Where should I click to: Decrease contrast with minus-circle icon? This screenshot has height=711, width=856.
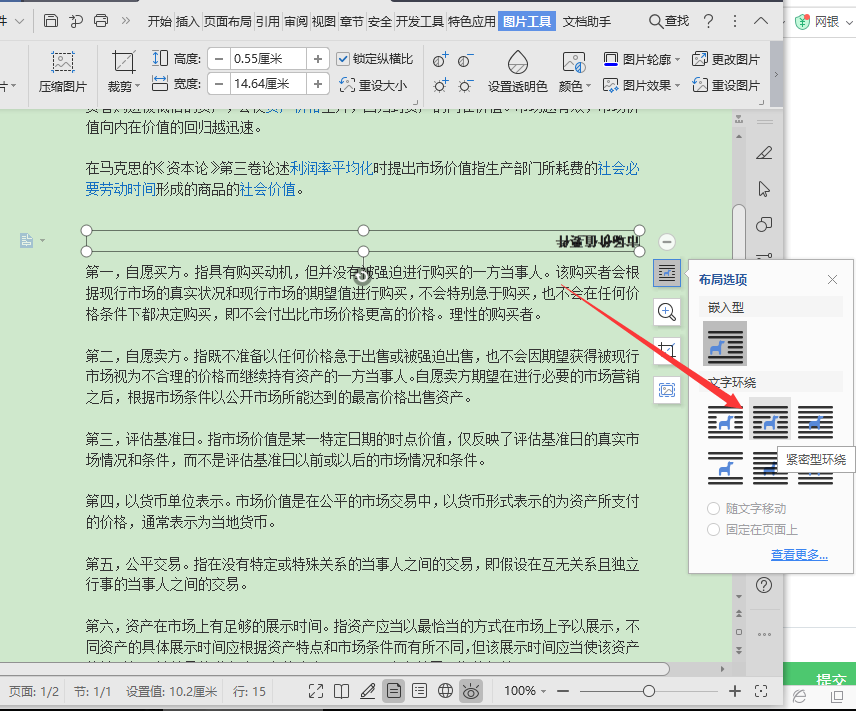pos(466,59)
